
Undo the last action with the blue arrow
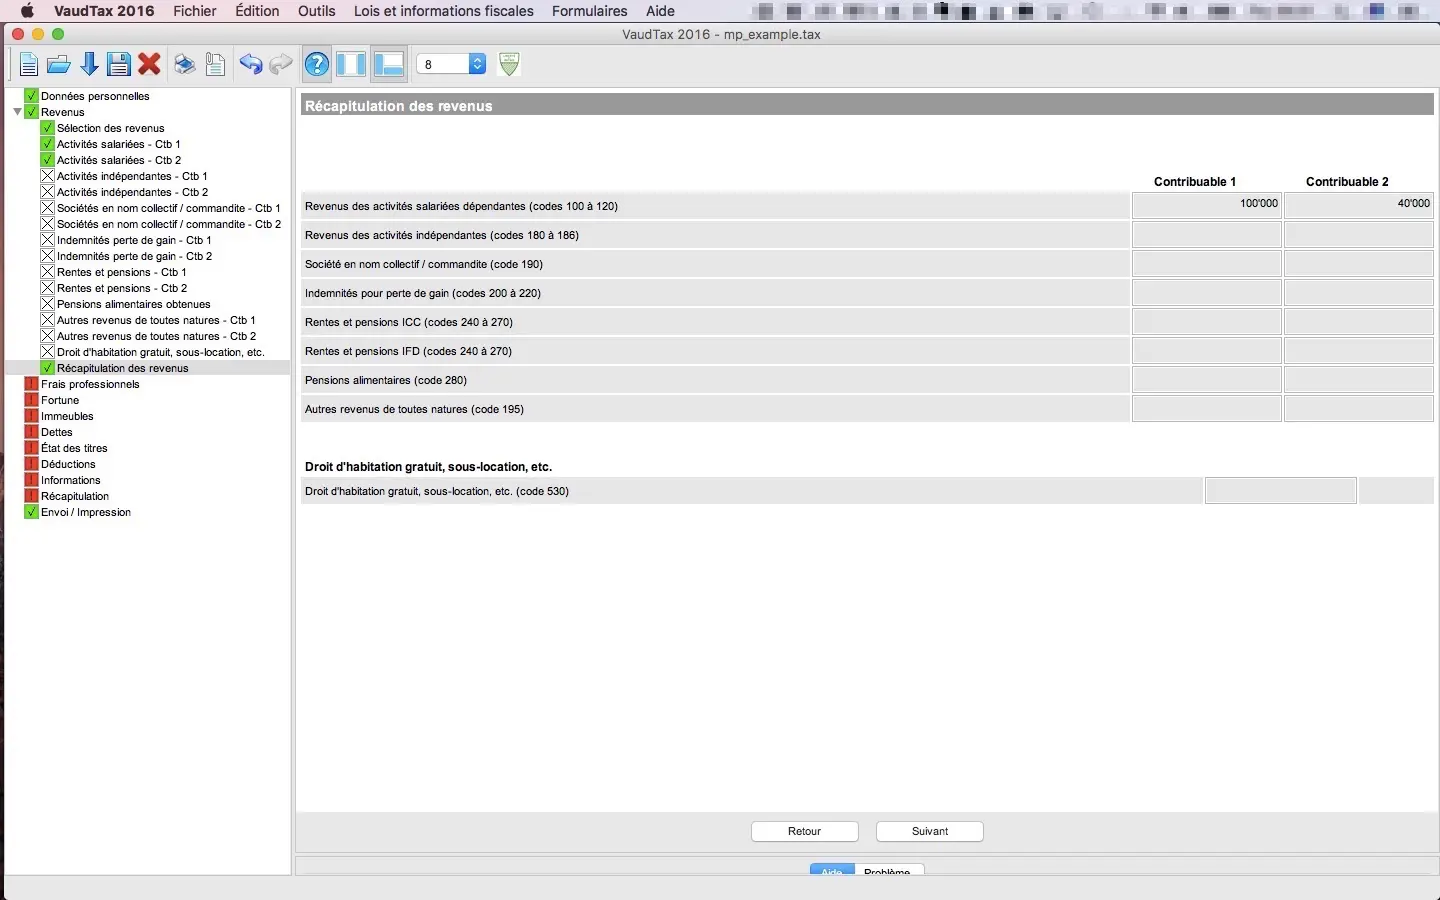251,65
